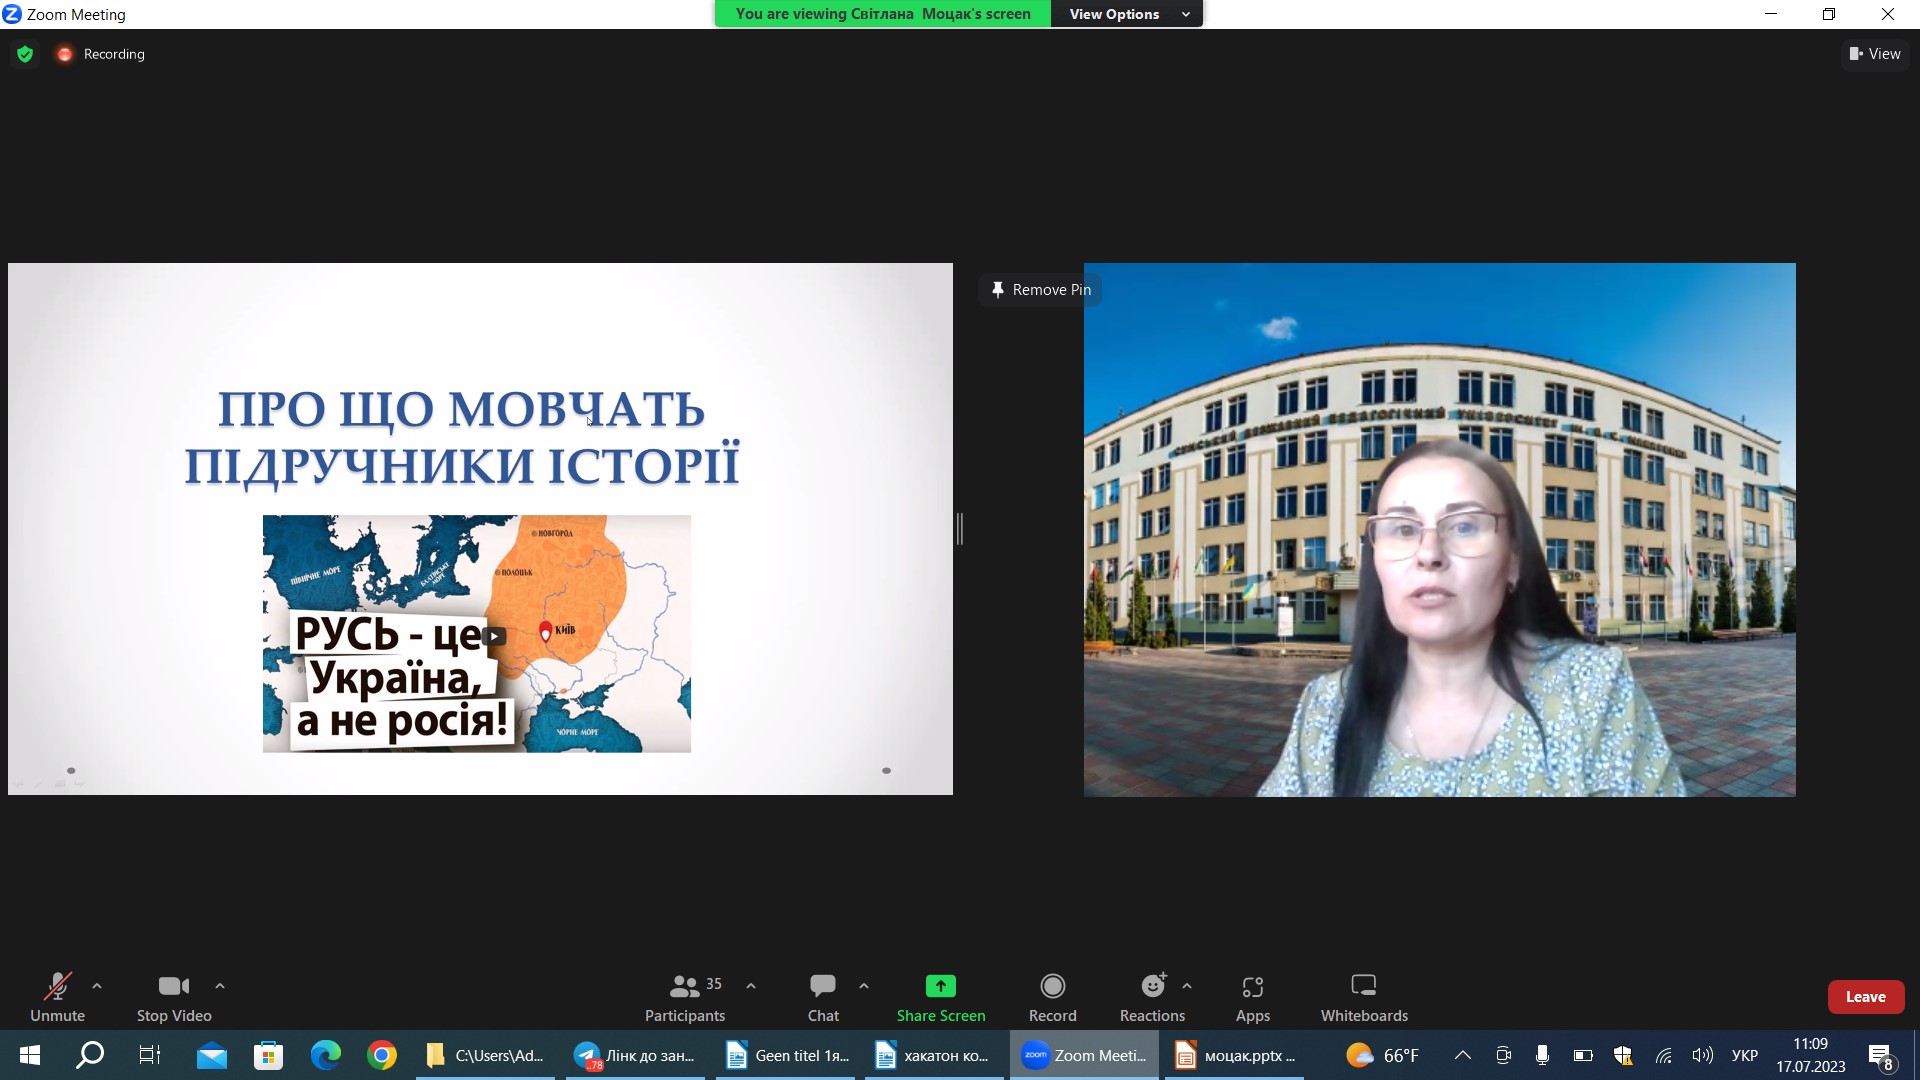Open the View Options dropdown

(x=1127, y=14)
